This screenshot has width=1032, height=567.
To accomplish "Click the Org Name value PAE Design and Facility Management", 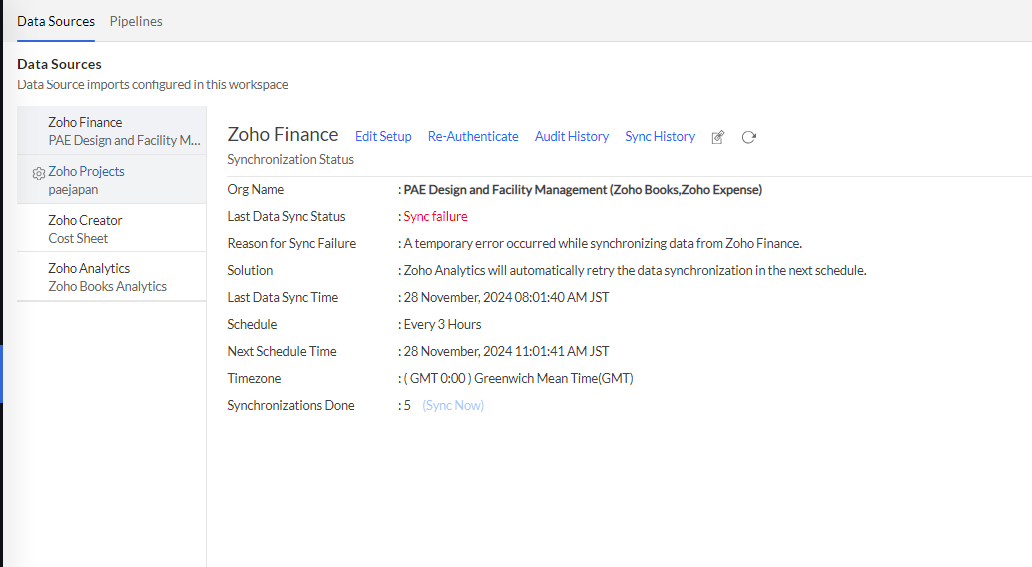I will [x=582, y=190].
